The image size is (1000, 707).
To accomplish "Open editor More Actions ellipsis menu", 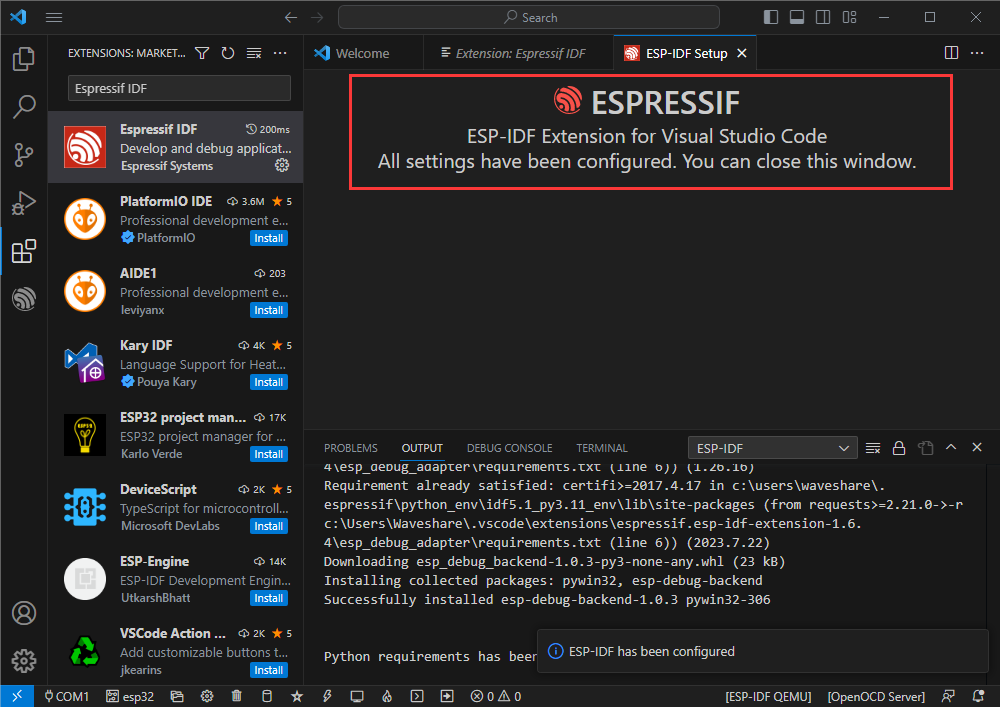I will coord(977,53).
